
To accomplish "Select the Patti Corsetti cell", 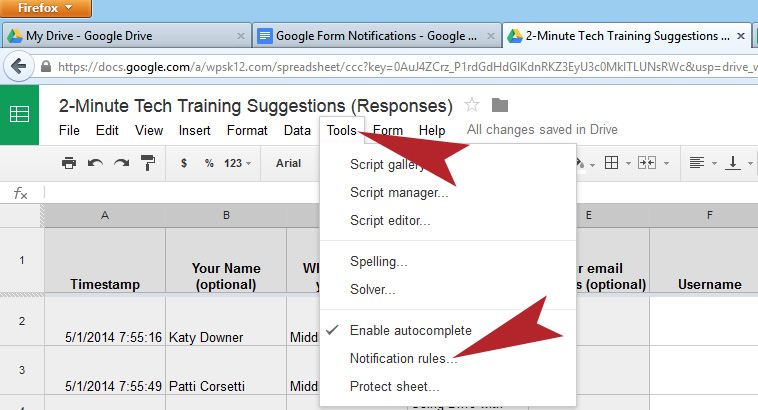I will pos(226,370).
